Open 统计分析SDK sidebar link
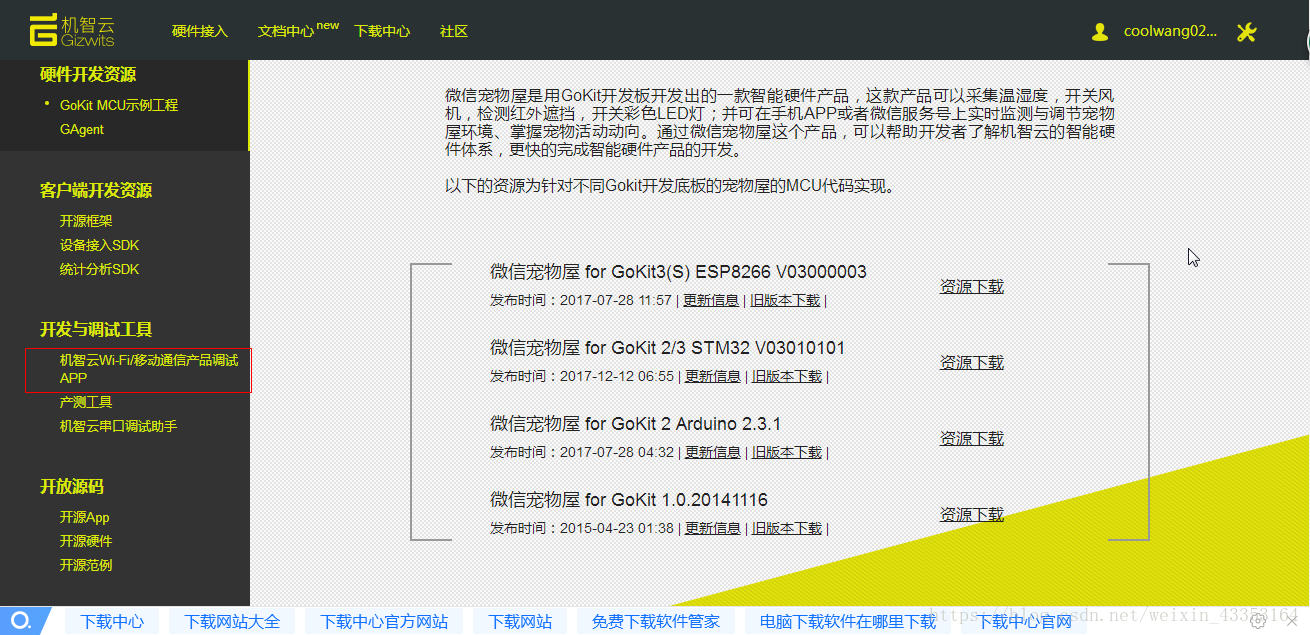This screenshot has height=635, width=1310. coord(100,269)
